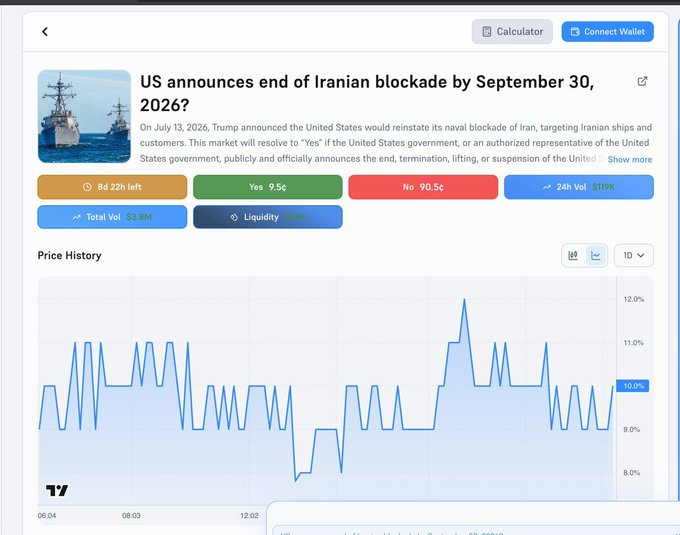Click the Liquidity stat badge
The width and height of the screenshot is (680, 535).
pyautogui.click(x=268, y=217)
